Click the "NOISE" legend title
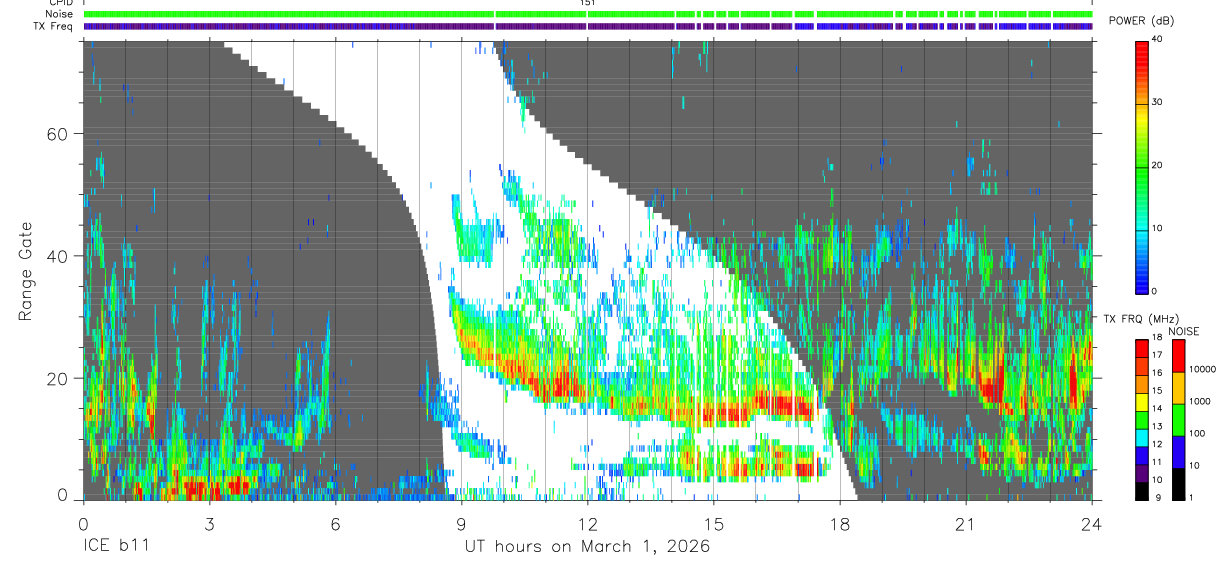The width and height of the screenshot is (1228, 567). [1184, 331]
